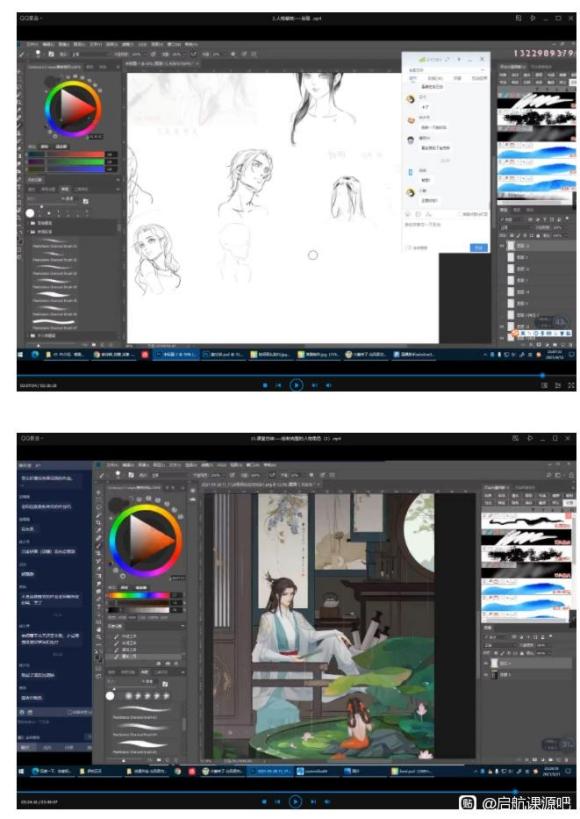580x819 pixels.
Task: Toggle visibility of the first sketch-document layer
Action: [503, 245]
